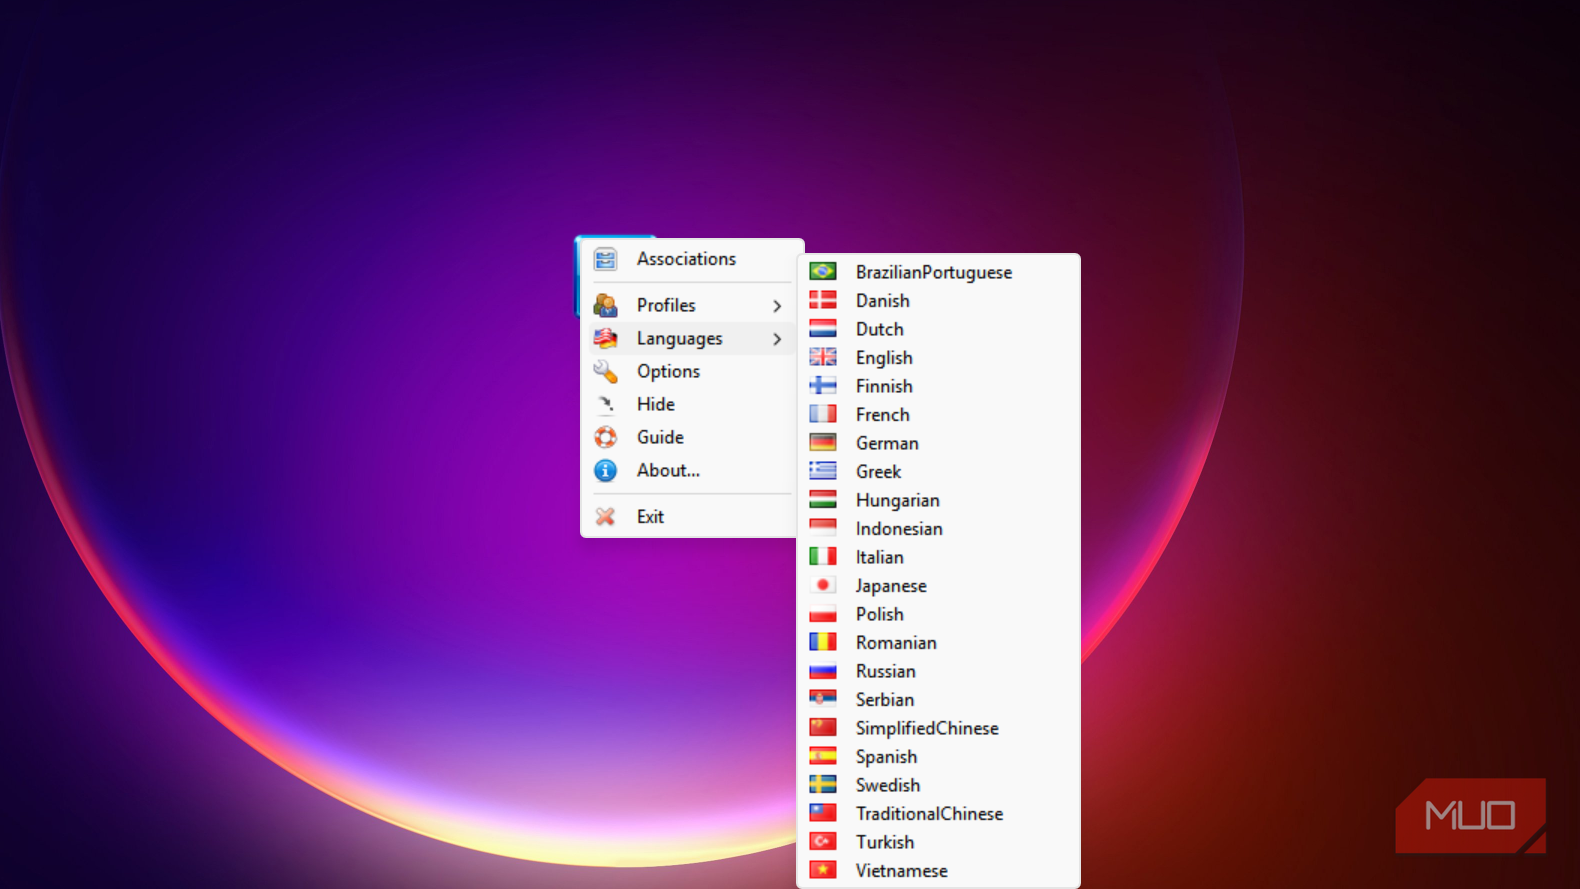Switch the language to Spanish
Screen dimensions: 1580x889
point(938,756)
